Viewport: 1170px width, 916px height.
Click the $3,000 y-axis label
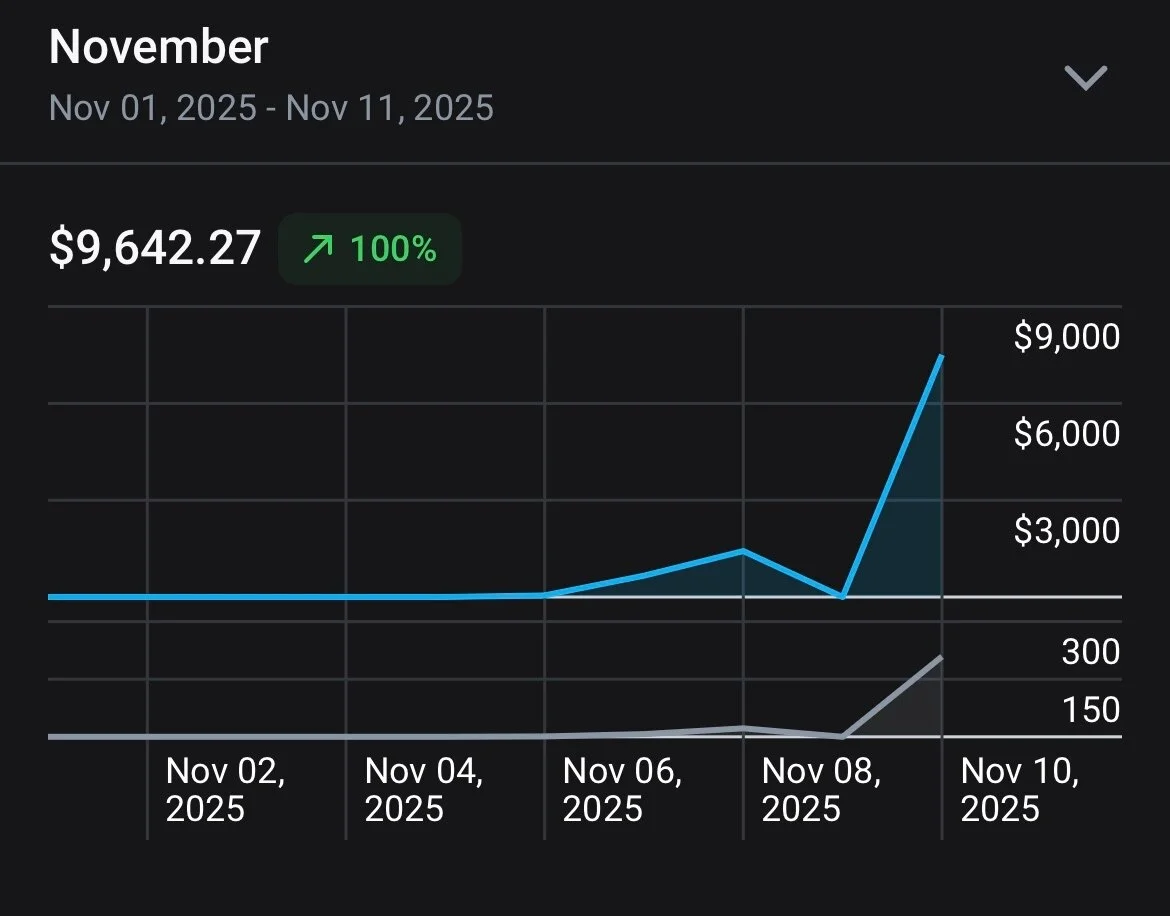pos(1066,531)
